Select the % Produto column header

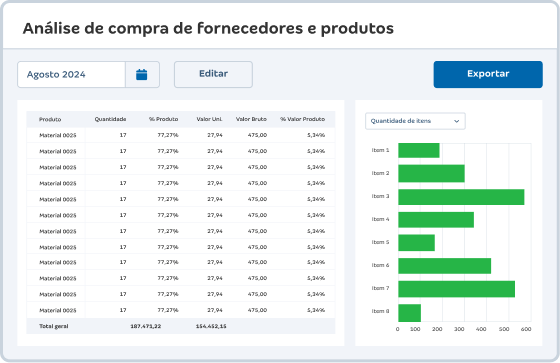[164, 119]
